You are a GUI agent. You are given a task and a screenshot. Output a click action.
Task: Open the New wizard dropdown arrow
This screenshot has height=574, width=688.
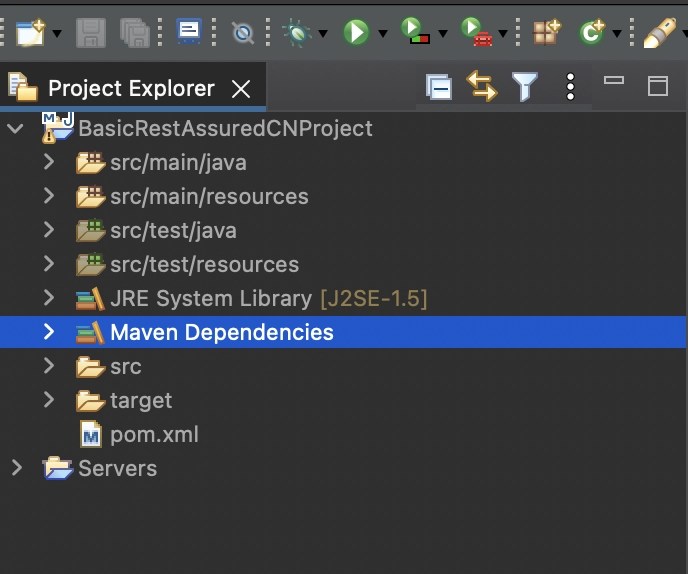(57, 33)
